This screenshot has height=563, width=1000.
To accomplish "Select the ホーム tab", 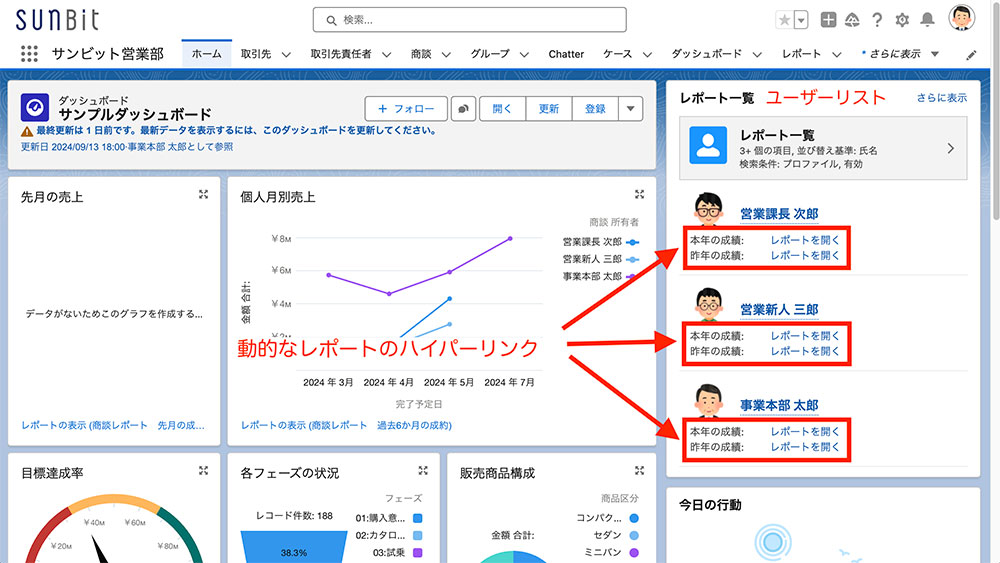I will pyautogui.click(x=207, y=54).
